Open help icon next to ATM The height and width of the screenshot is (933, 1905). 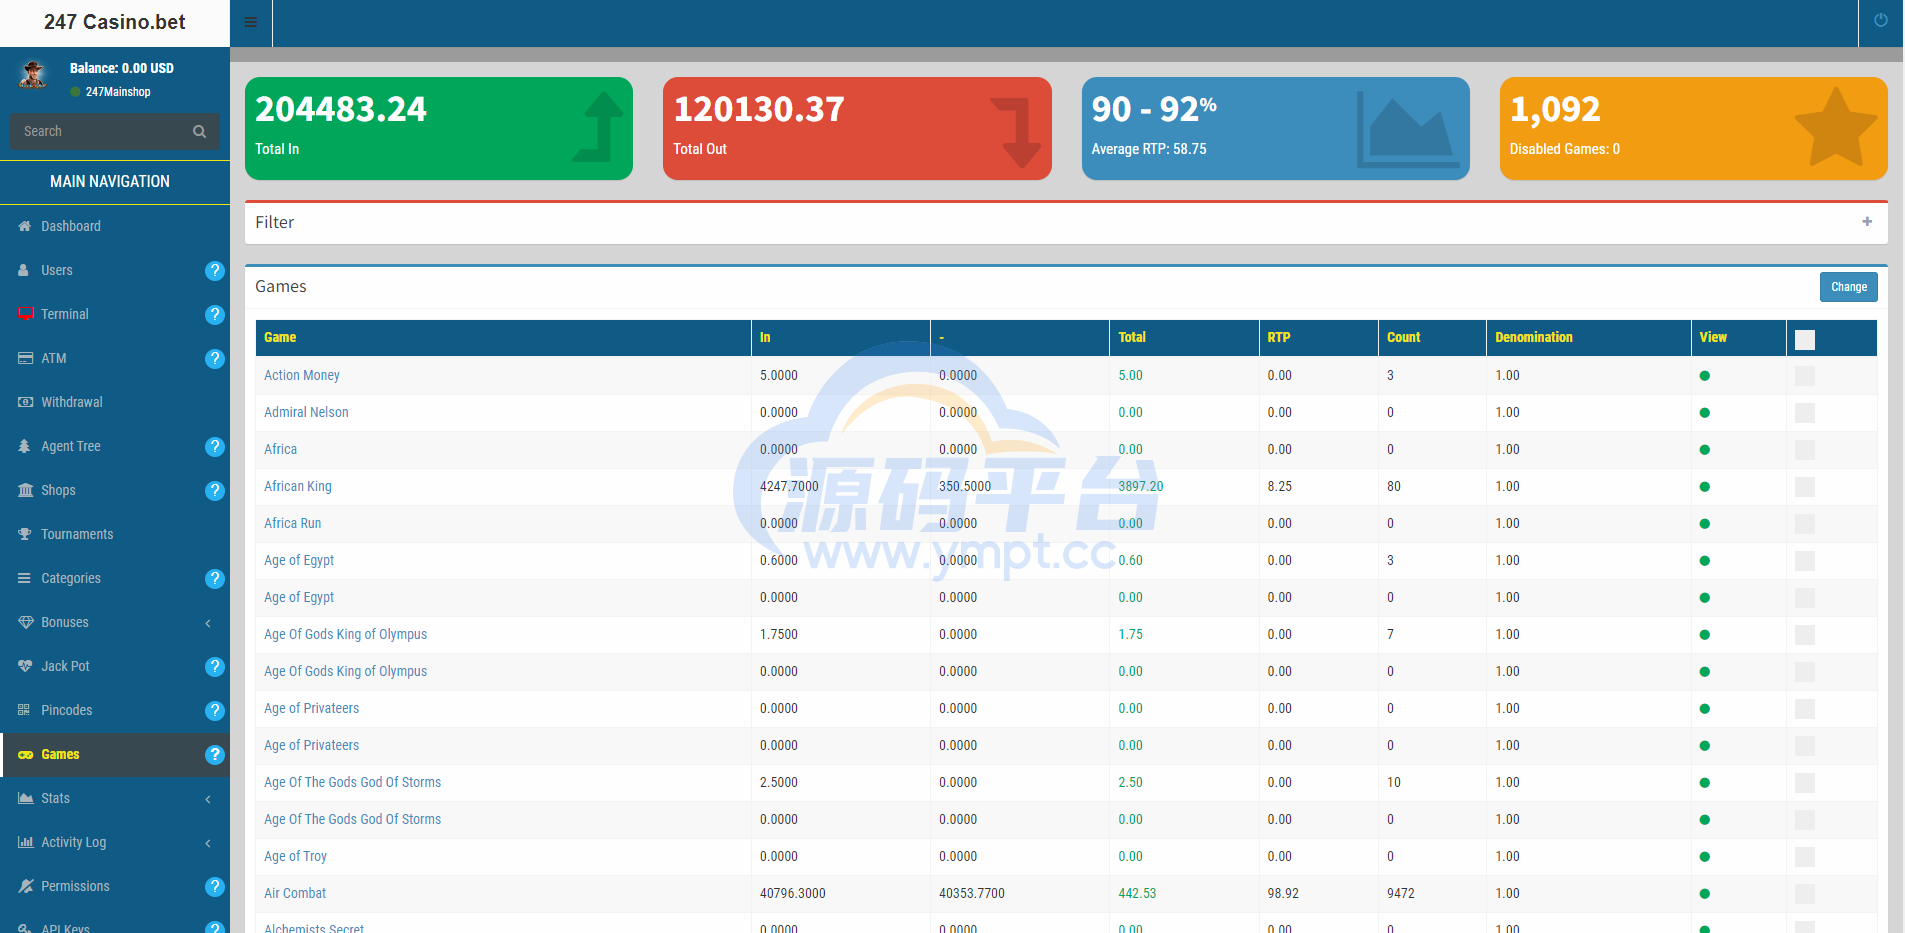click(214, 358)
